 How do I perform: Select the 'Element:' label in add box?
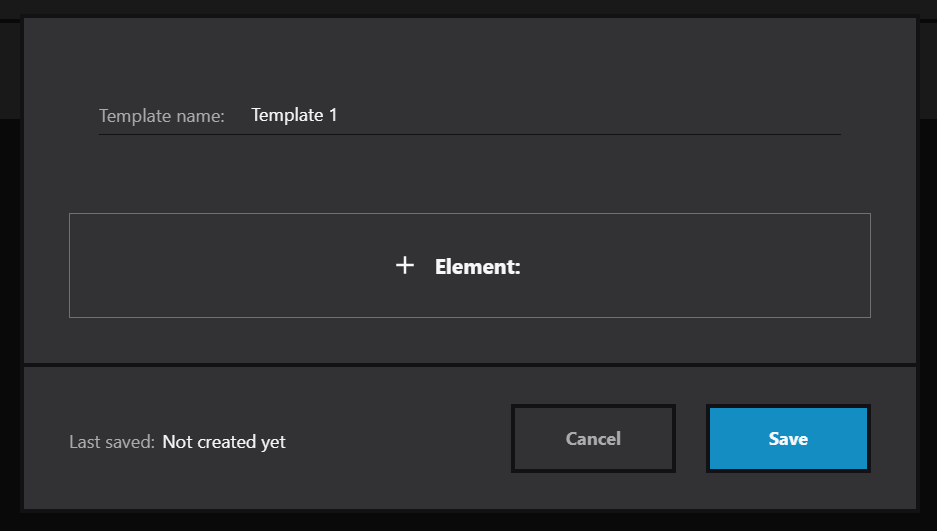pos(477,266)
